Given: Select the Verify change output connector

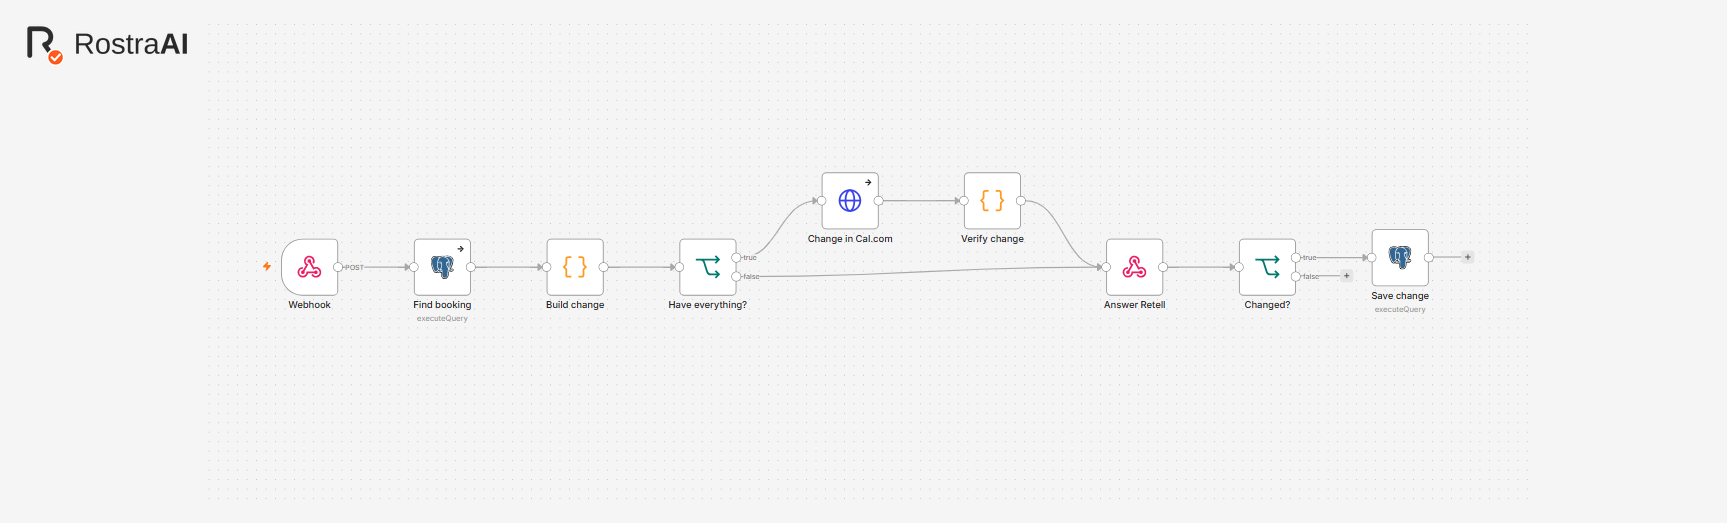Looking at the screenshot, I should (x=1020, y=201).
